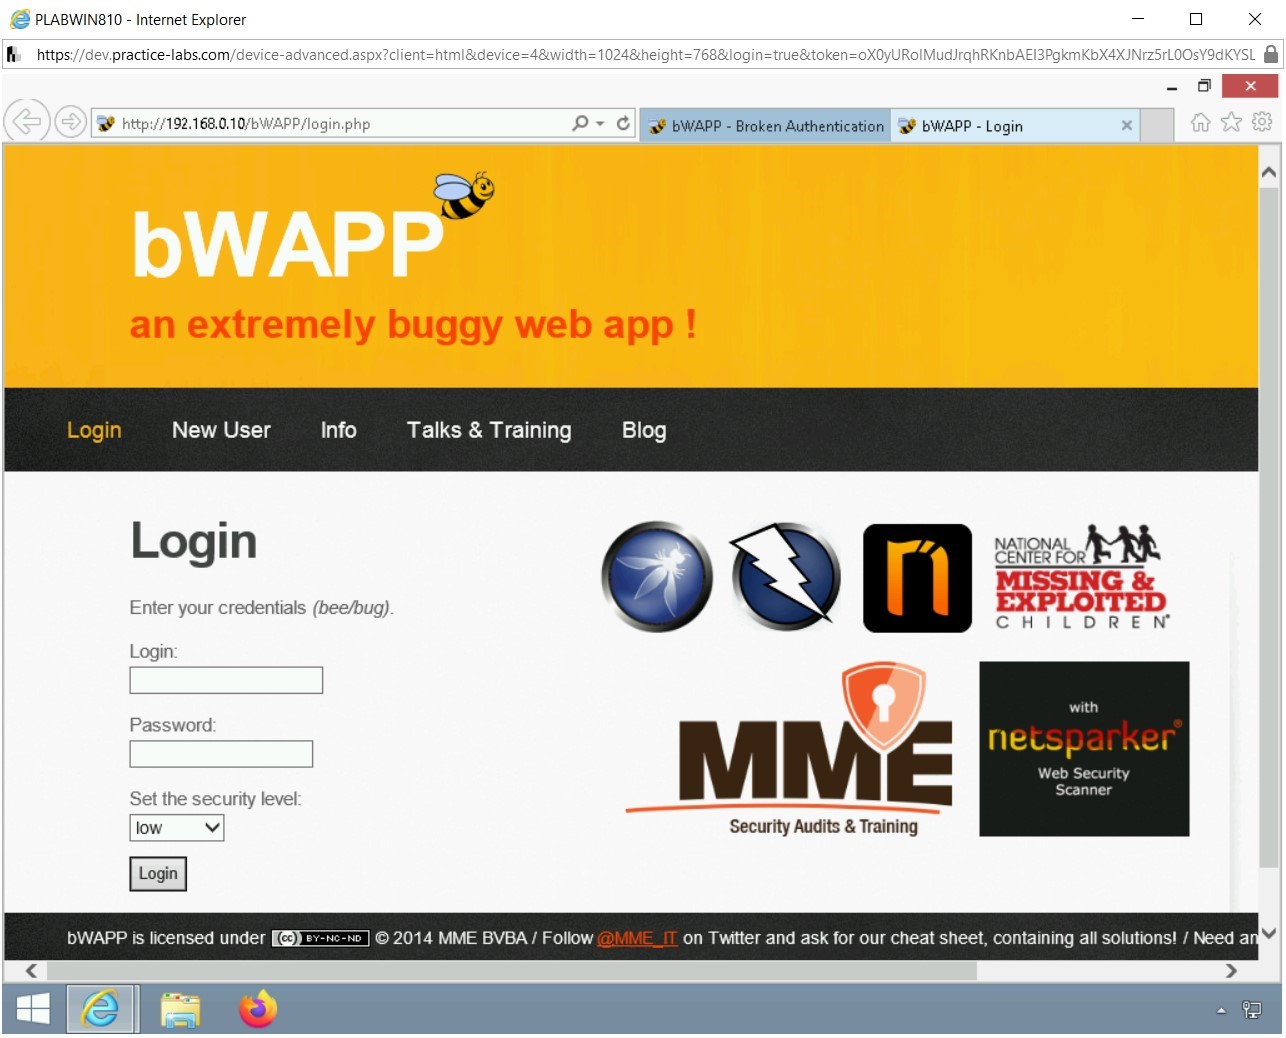The height and width of the screenshot is (1038, 1286).
Task: Click the Login text field
Action: point(225,680)
